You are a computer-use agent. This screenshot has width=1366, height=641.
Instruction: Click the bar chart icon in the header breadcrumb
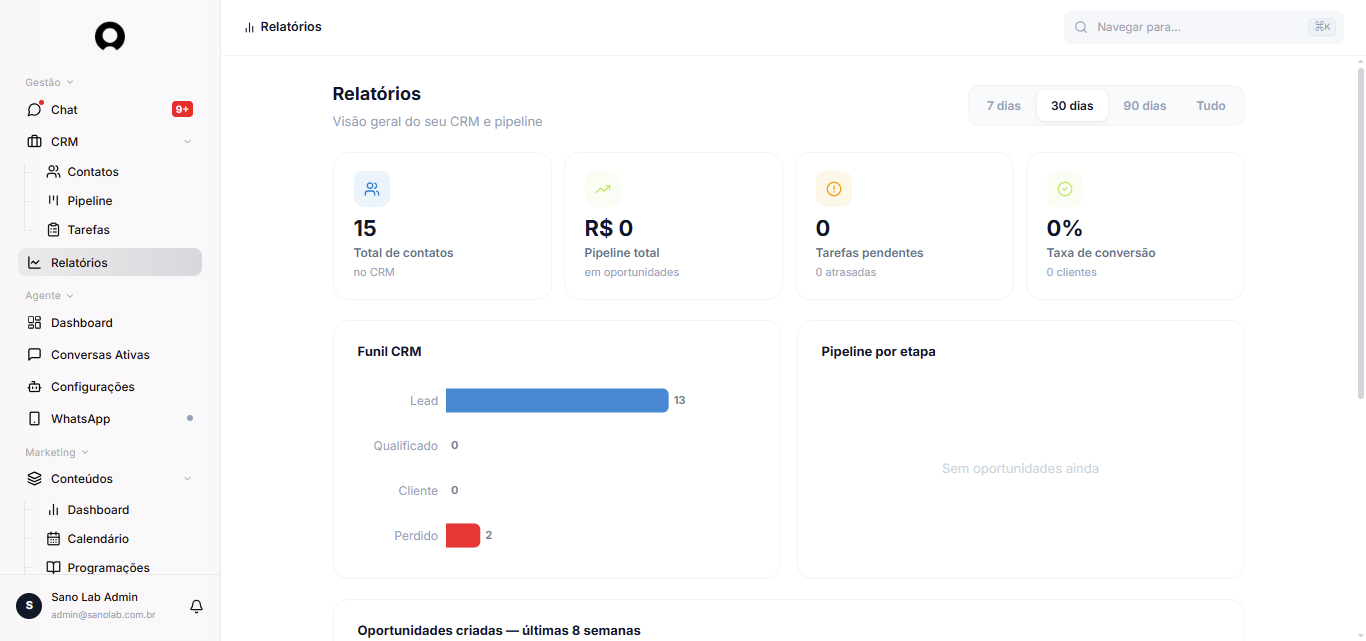(x=249, y=27)
